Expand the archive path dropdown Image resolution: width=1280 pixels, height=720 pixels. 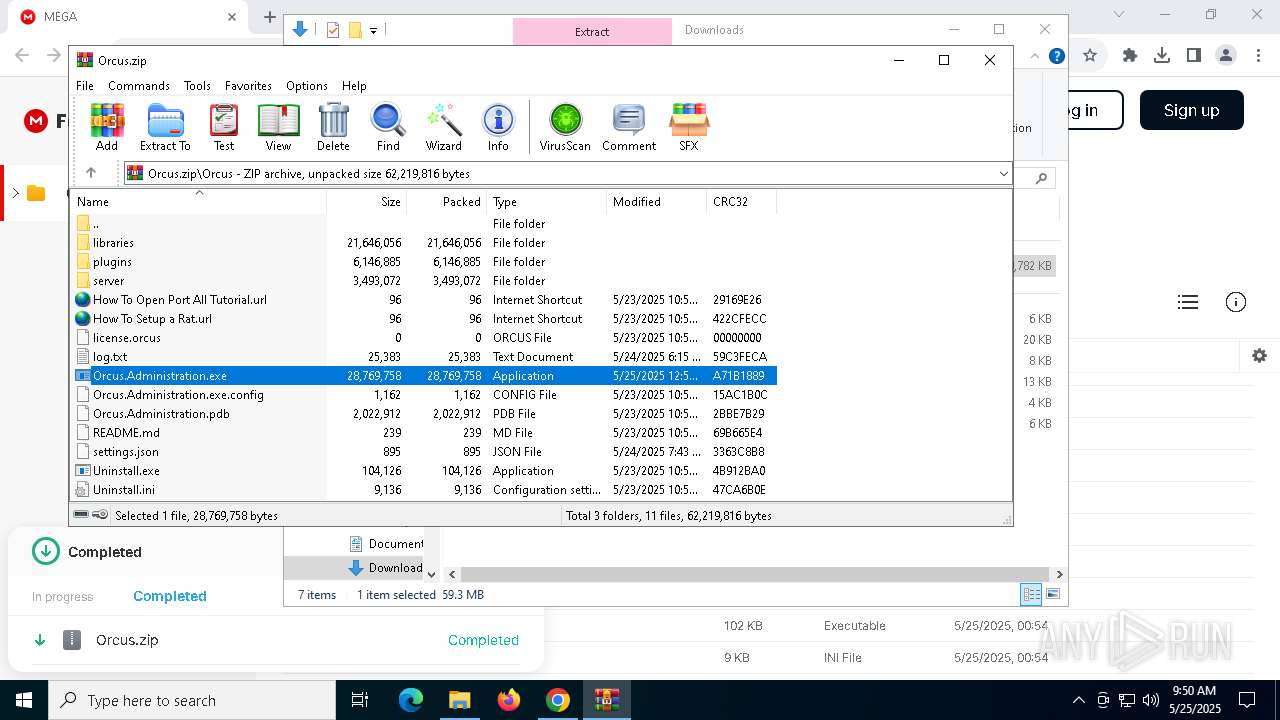coord(1003,174)
